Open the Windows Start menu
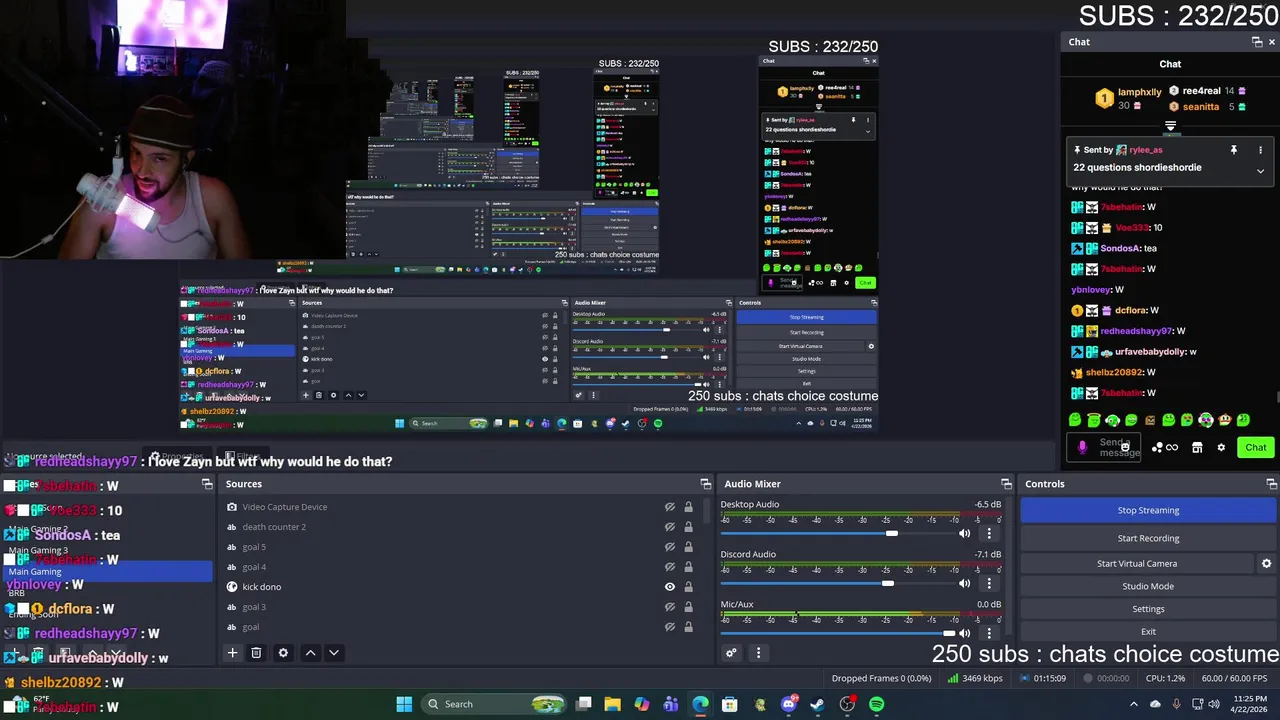The height and width of the screenshot is (720, 1280). (x=404, y=704)
